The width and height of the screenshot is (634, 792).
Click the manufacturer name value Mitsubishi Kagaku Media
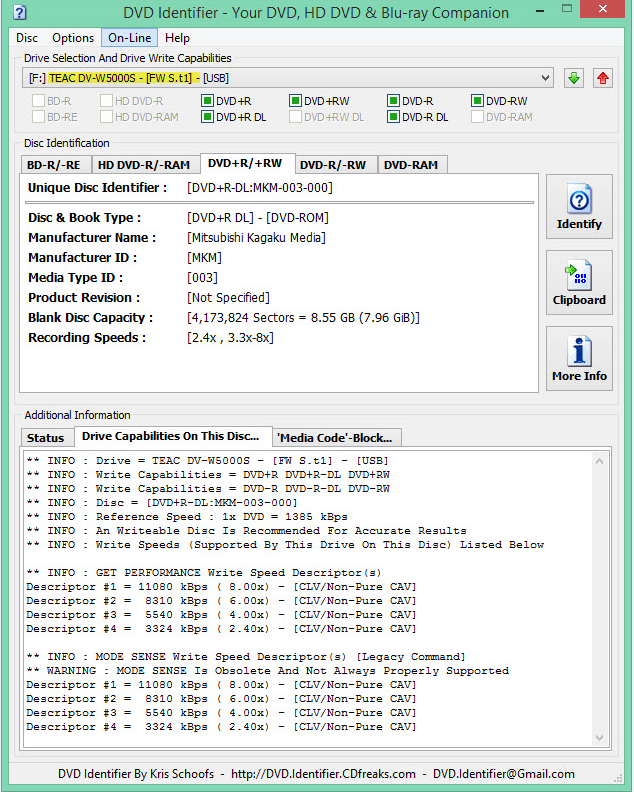coord(257,237)
